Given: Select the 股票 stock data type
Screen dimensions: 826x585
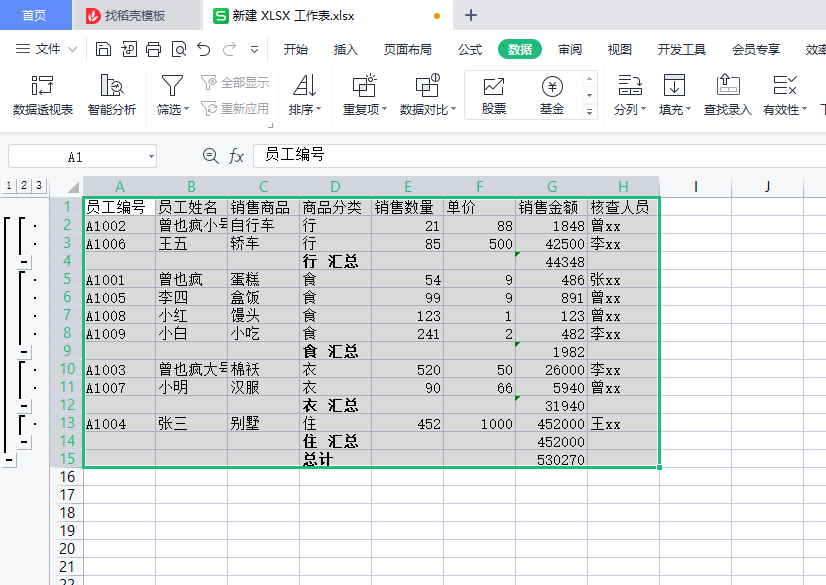Looking at the screenshot, I should 494,95.
